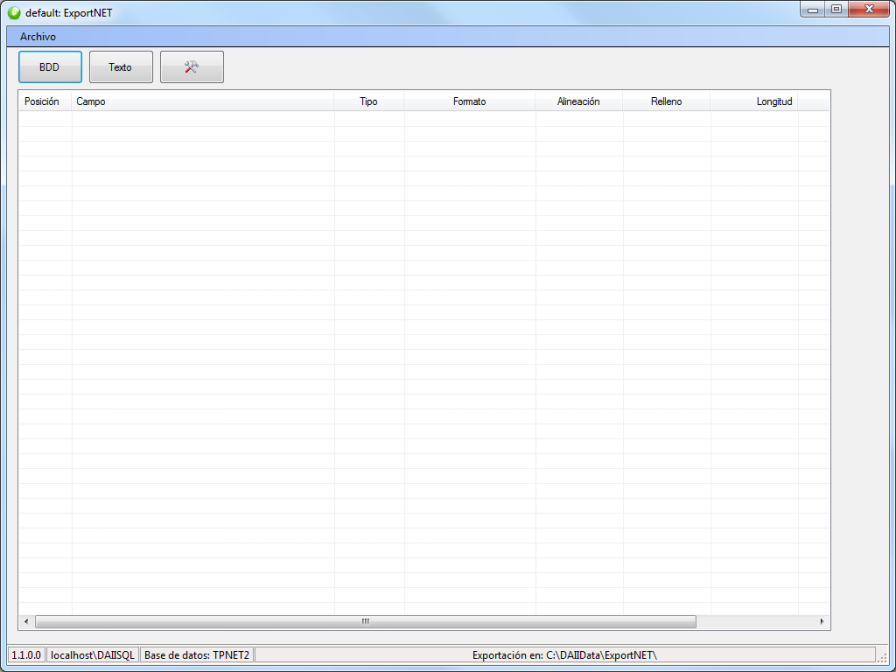The width and height of the screenshot is (896, 672).
Task: Sort by the Relleno column header
Action: (666, 101)
